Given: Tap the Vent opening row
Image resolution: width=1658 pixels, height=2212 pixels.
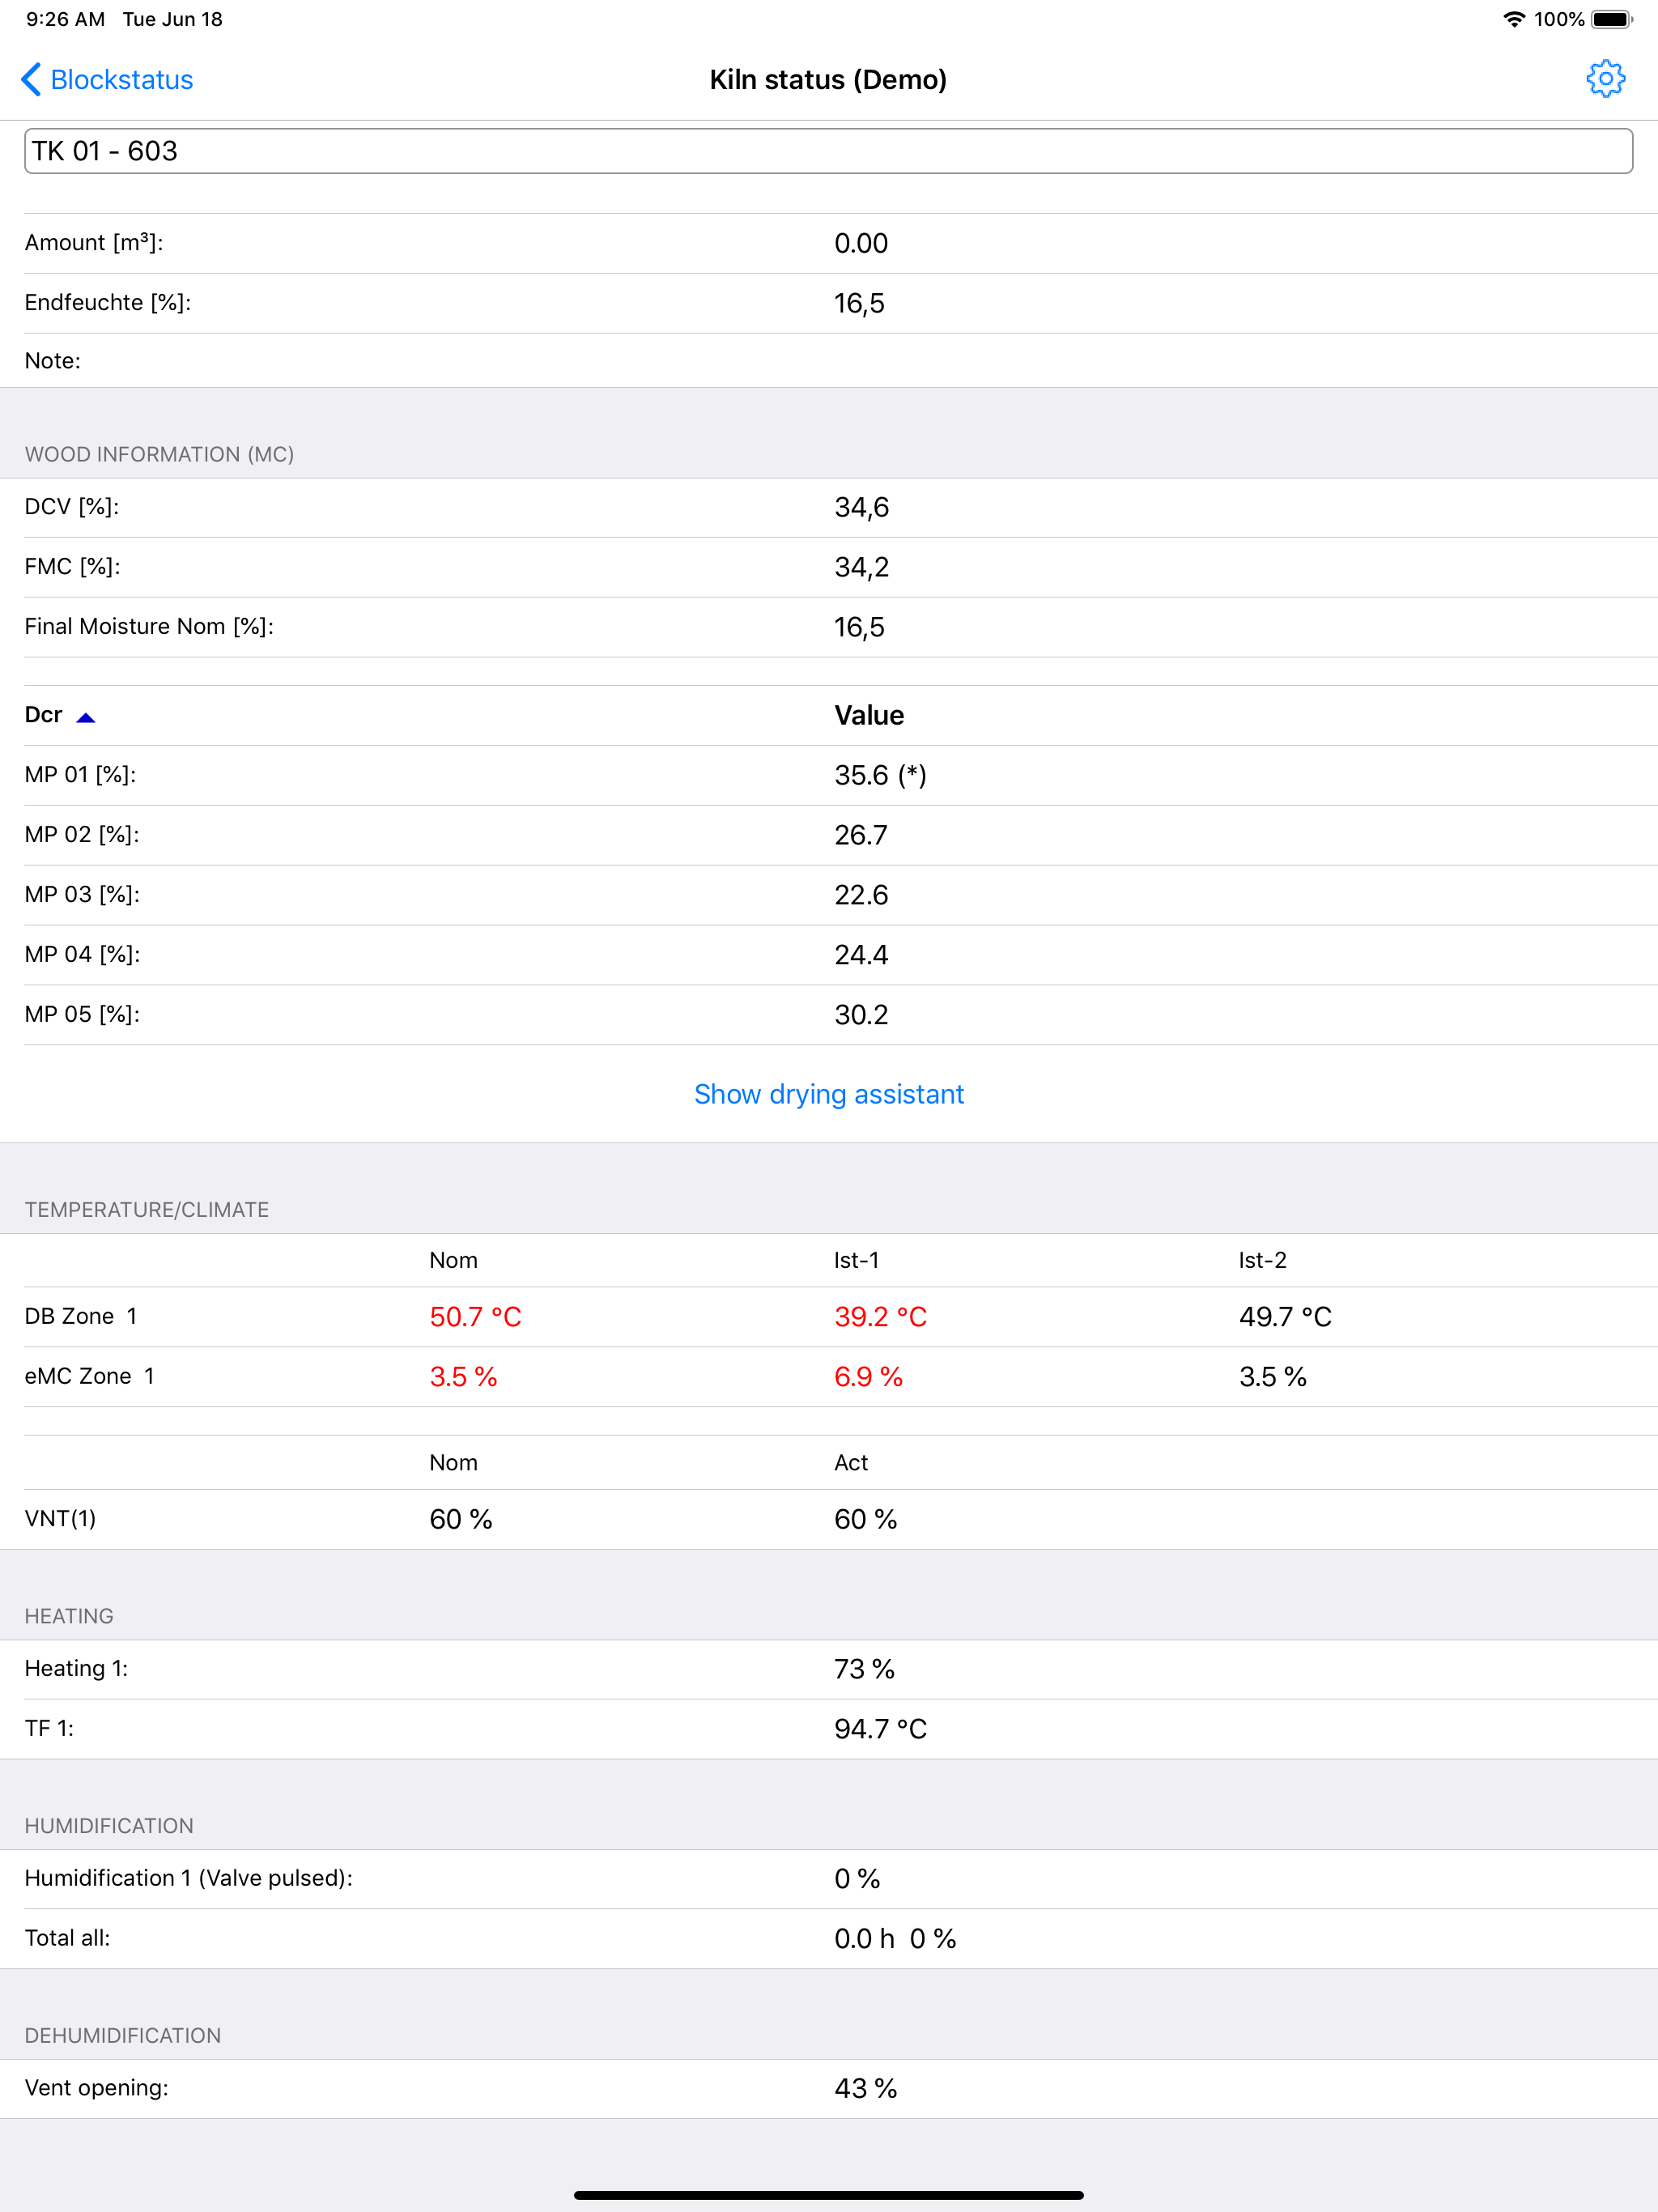Looking at the screenshot, I should [829, 2089].
